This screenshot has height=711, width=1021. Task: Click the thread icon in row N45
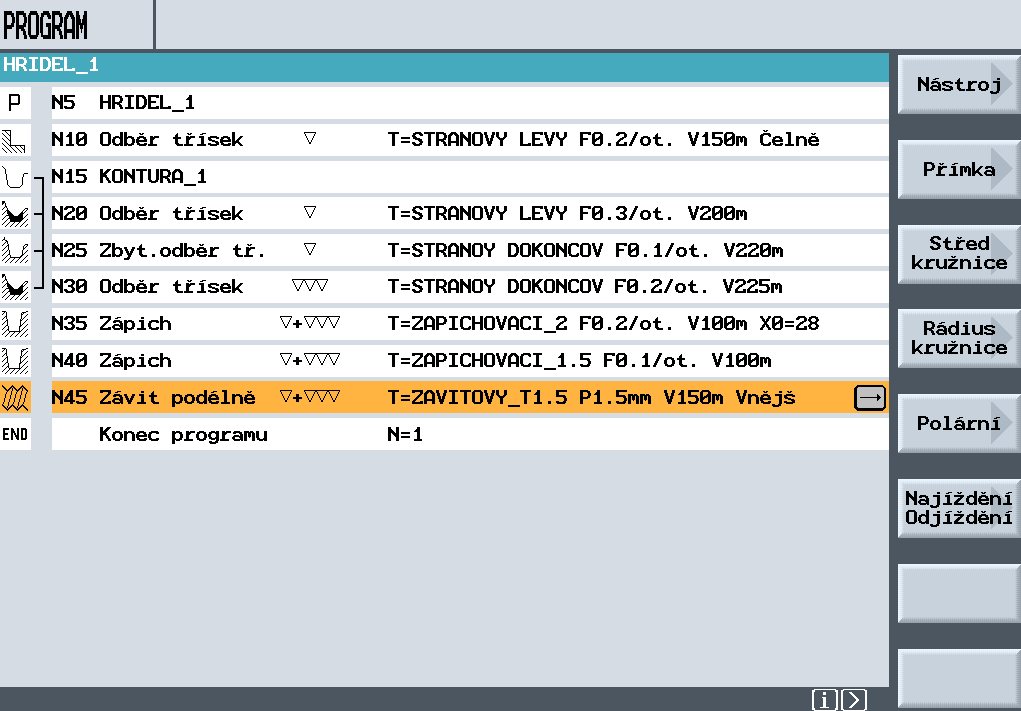[15, 397]
